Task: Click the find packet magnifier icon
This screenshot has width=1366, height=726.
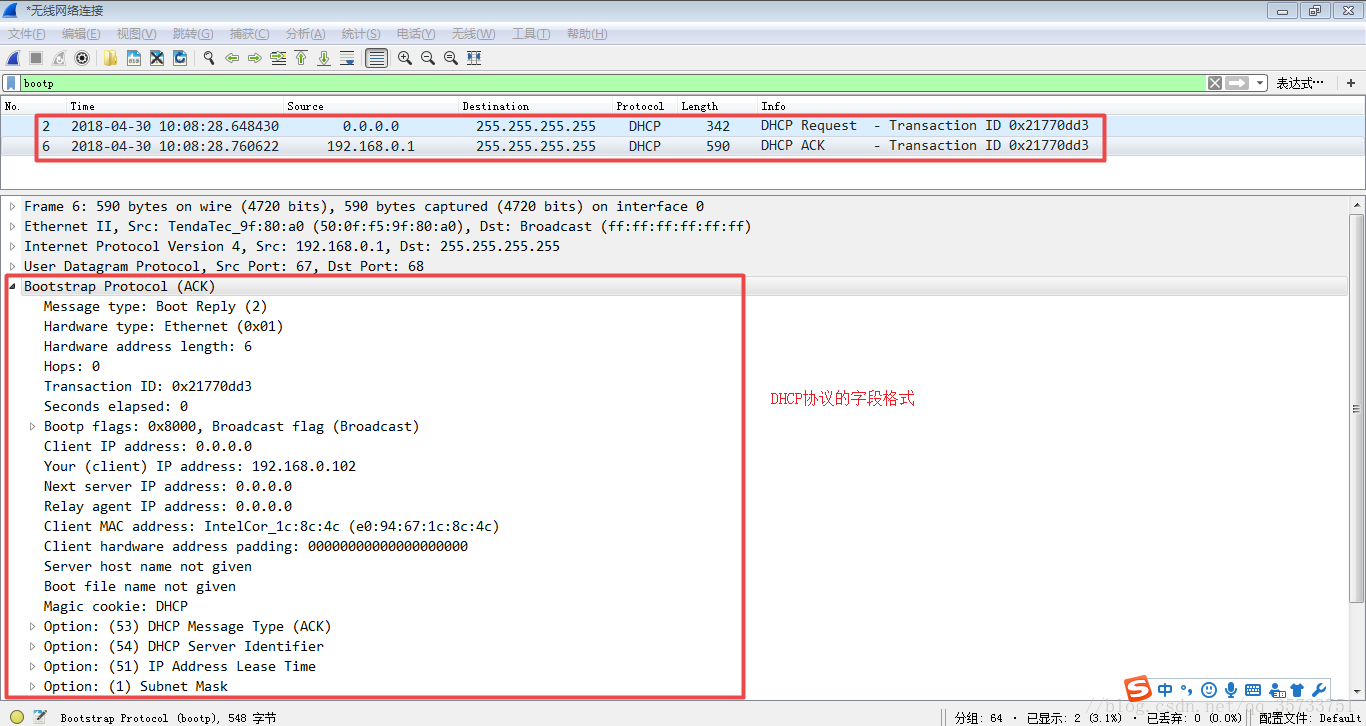Action: (209, 58)
